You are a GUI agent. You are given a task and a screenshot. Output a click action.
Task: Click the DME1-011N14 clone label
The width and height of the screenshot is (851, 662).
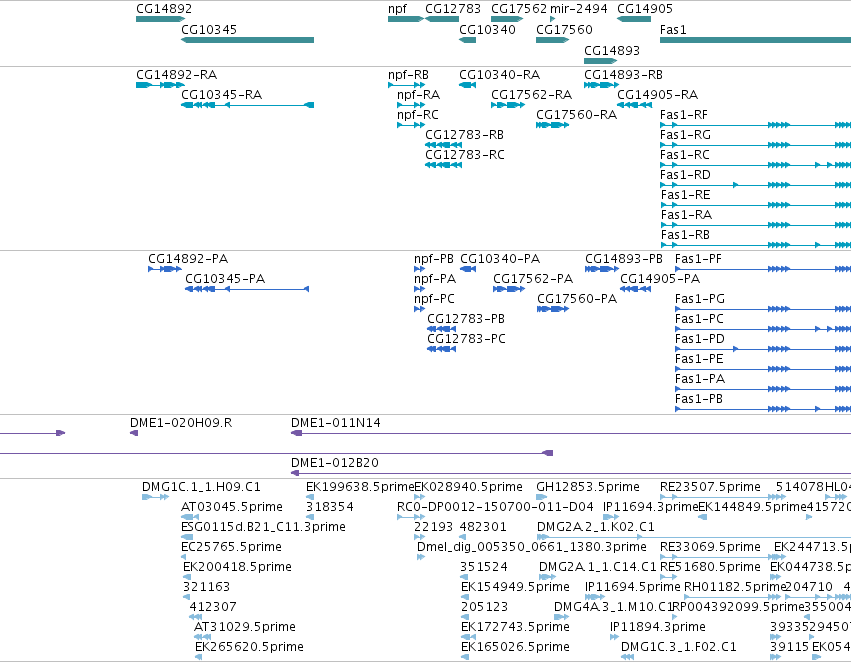coord(335,423)
